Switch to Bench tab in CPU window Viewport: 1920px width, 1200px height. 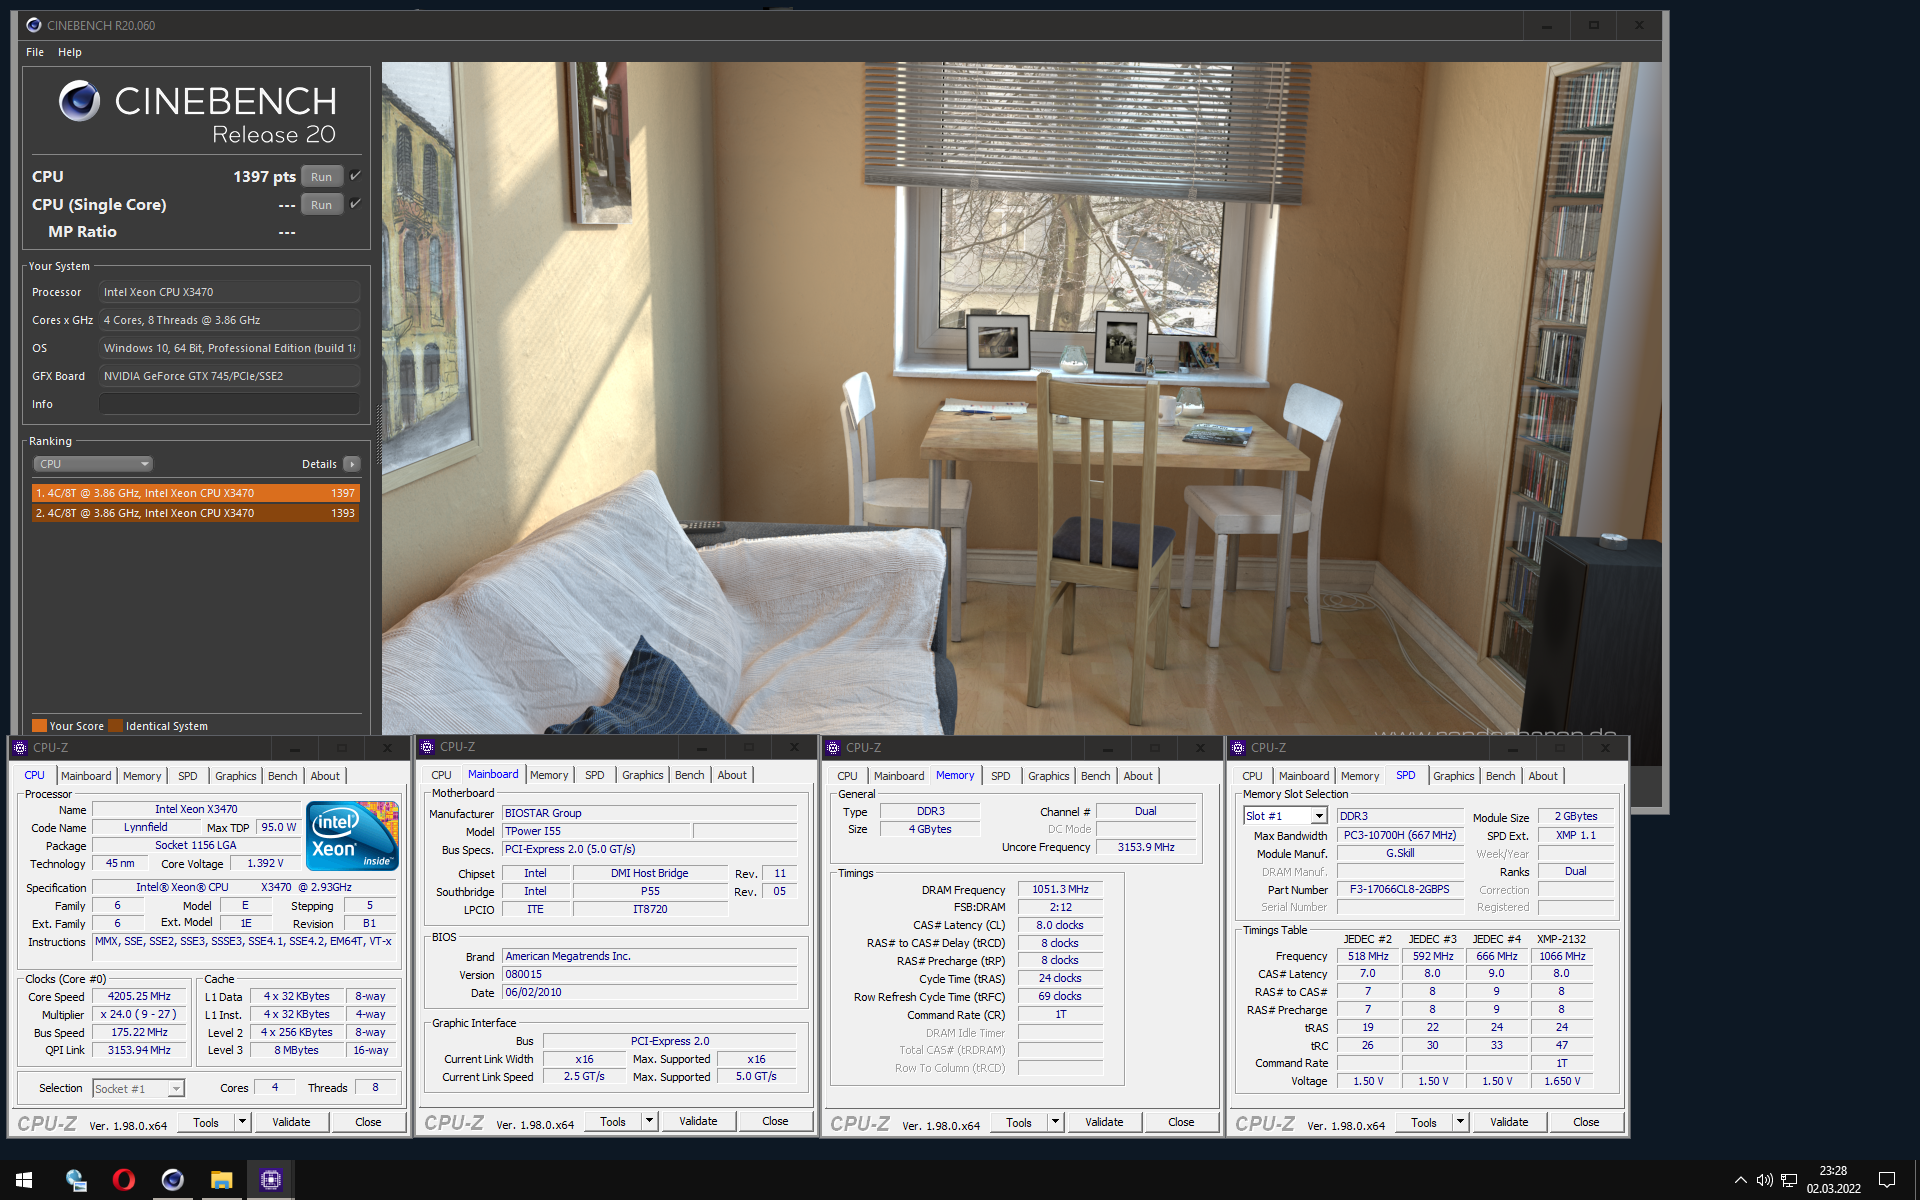(x=282, y=776)
